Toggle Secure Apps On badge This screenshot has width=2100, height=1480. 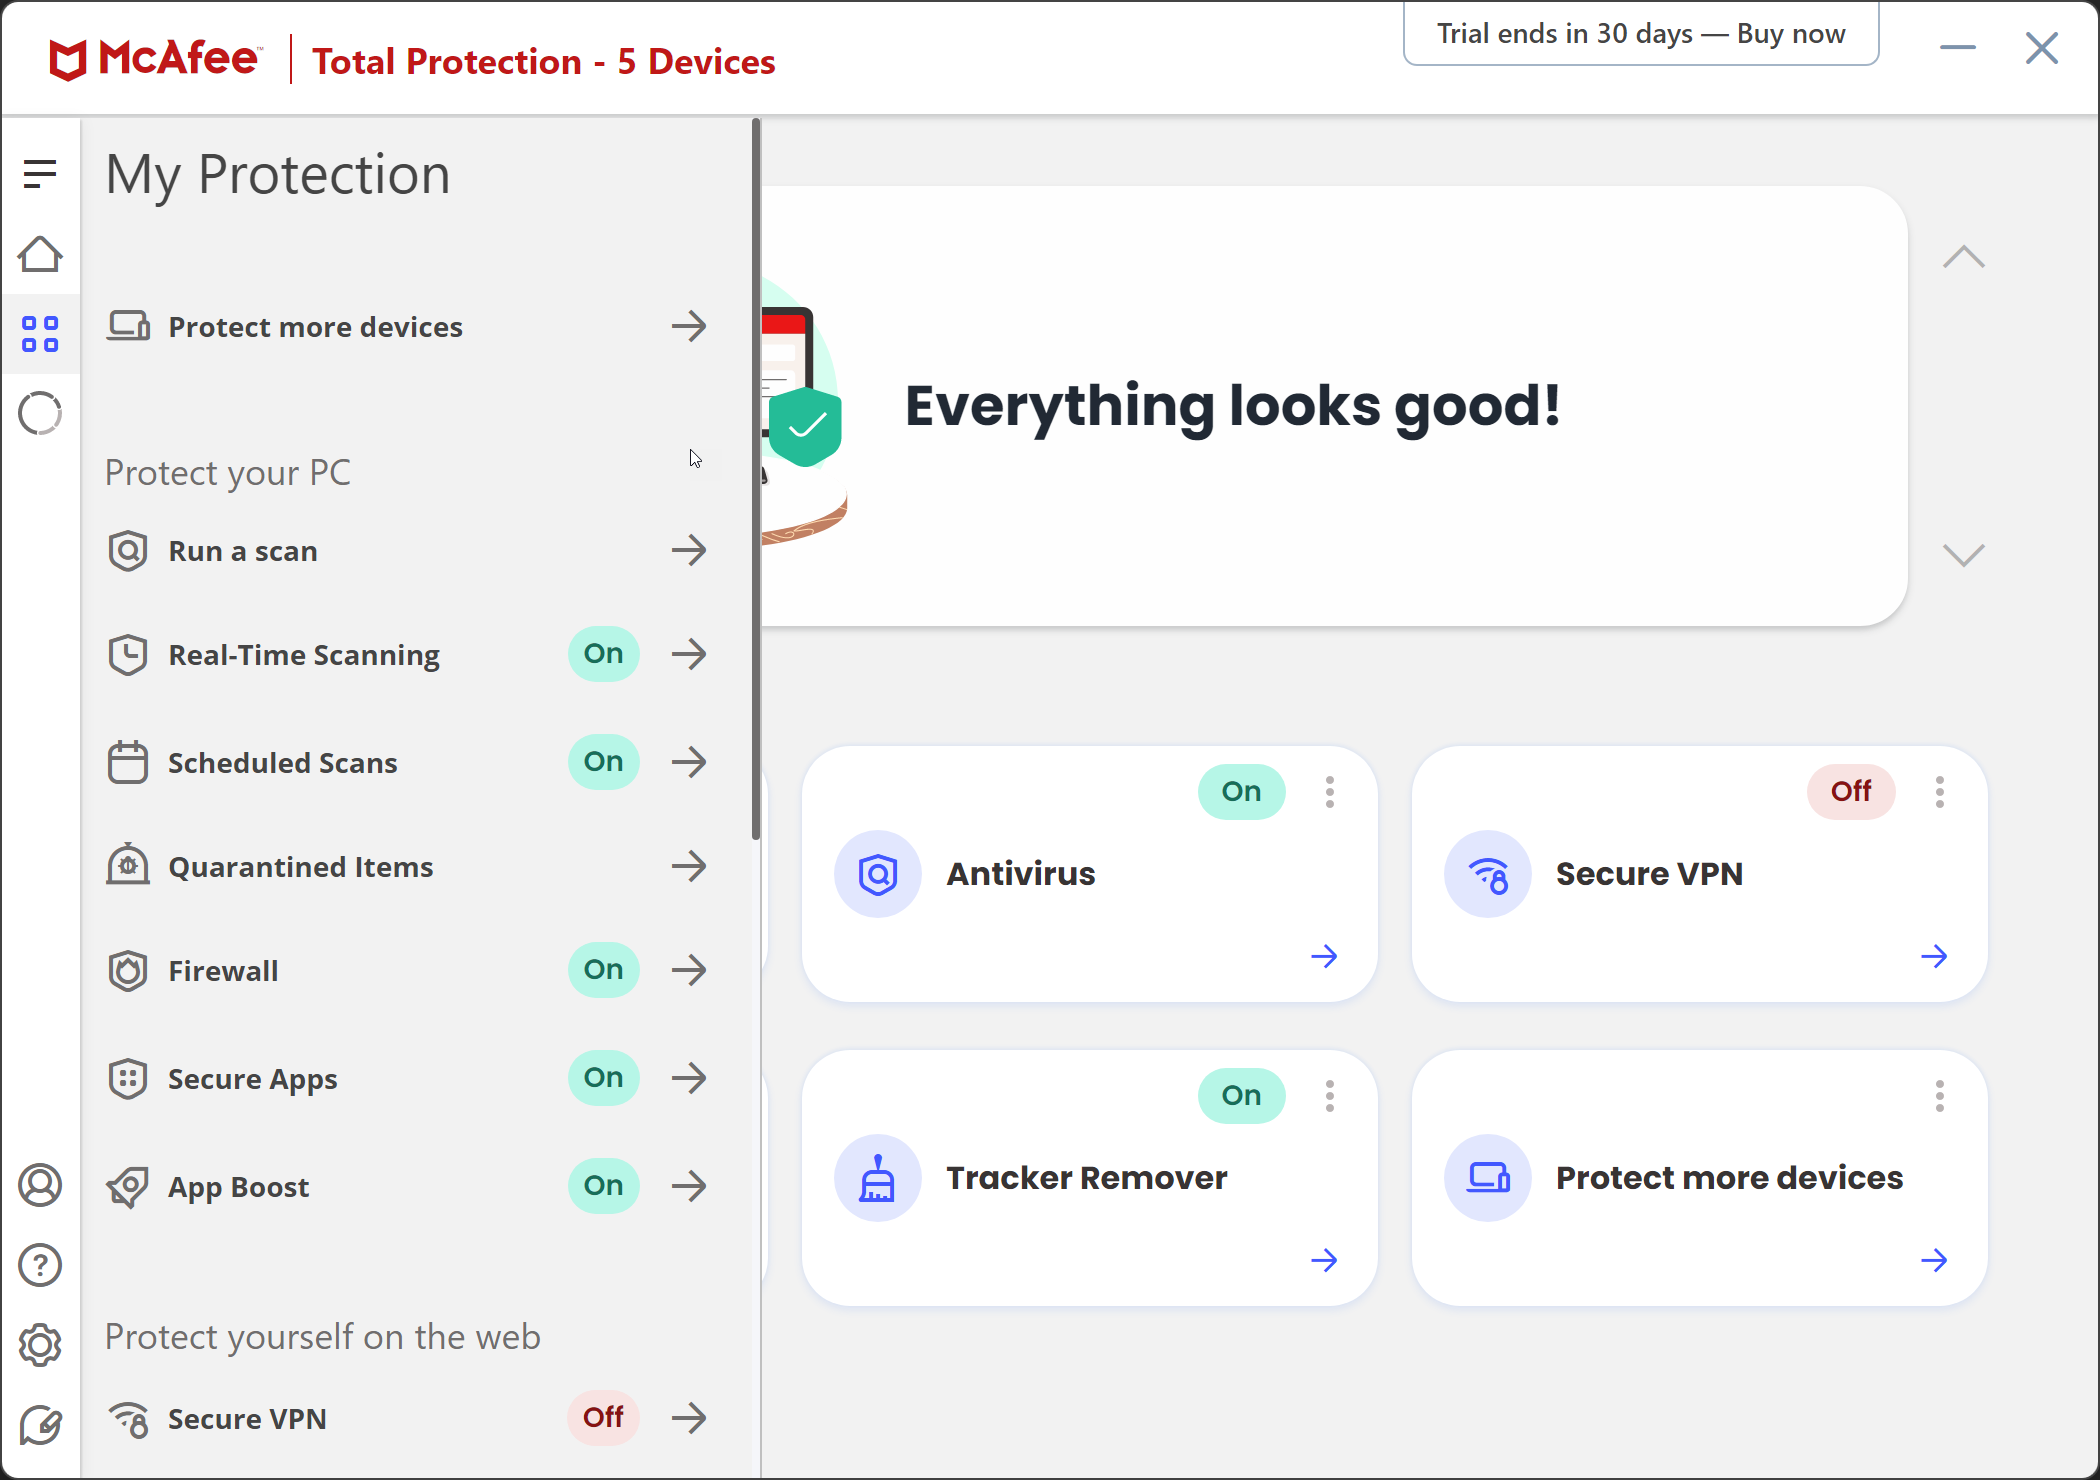[604, 1078]
